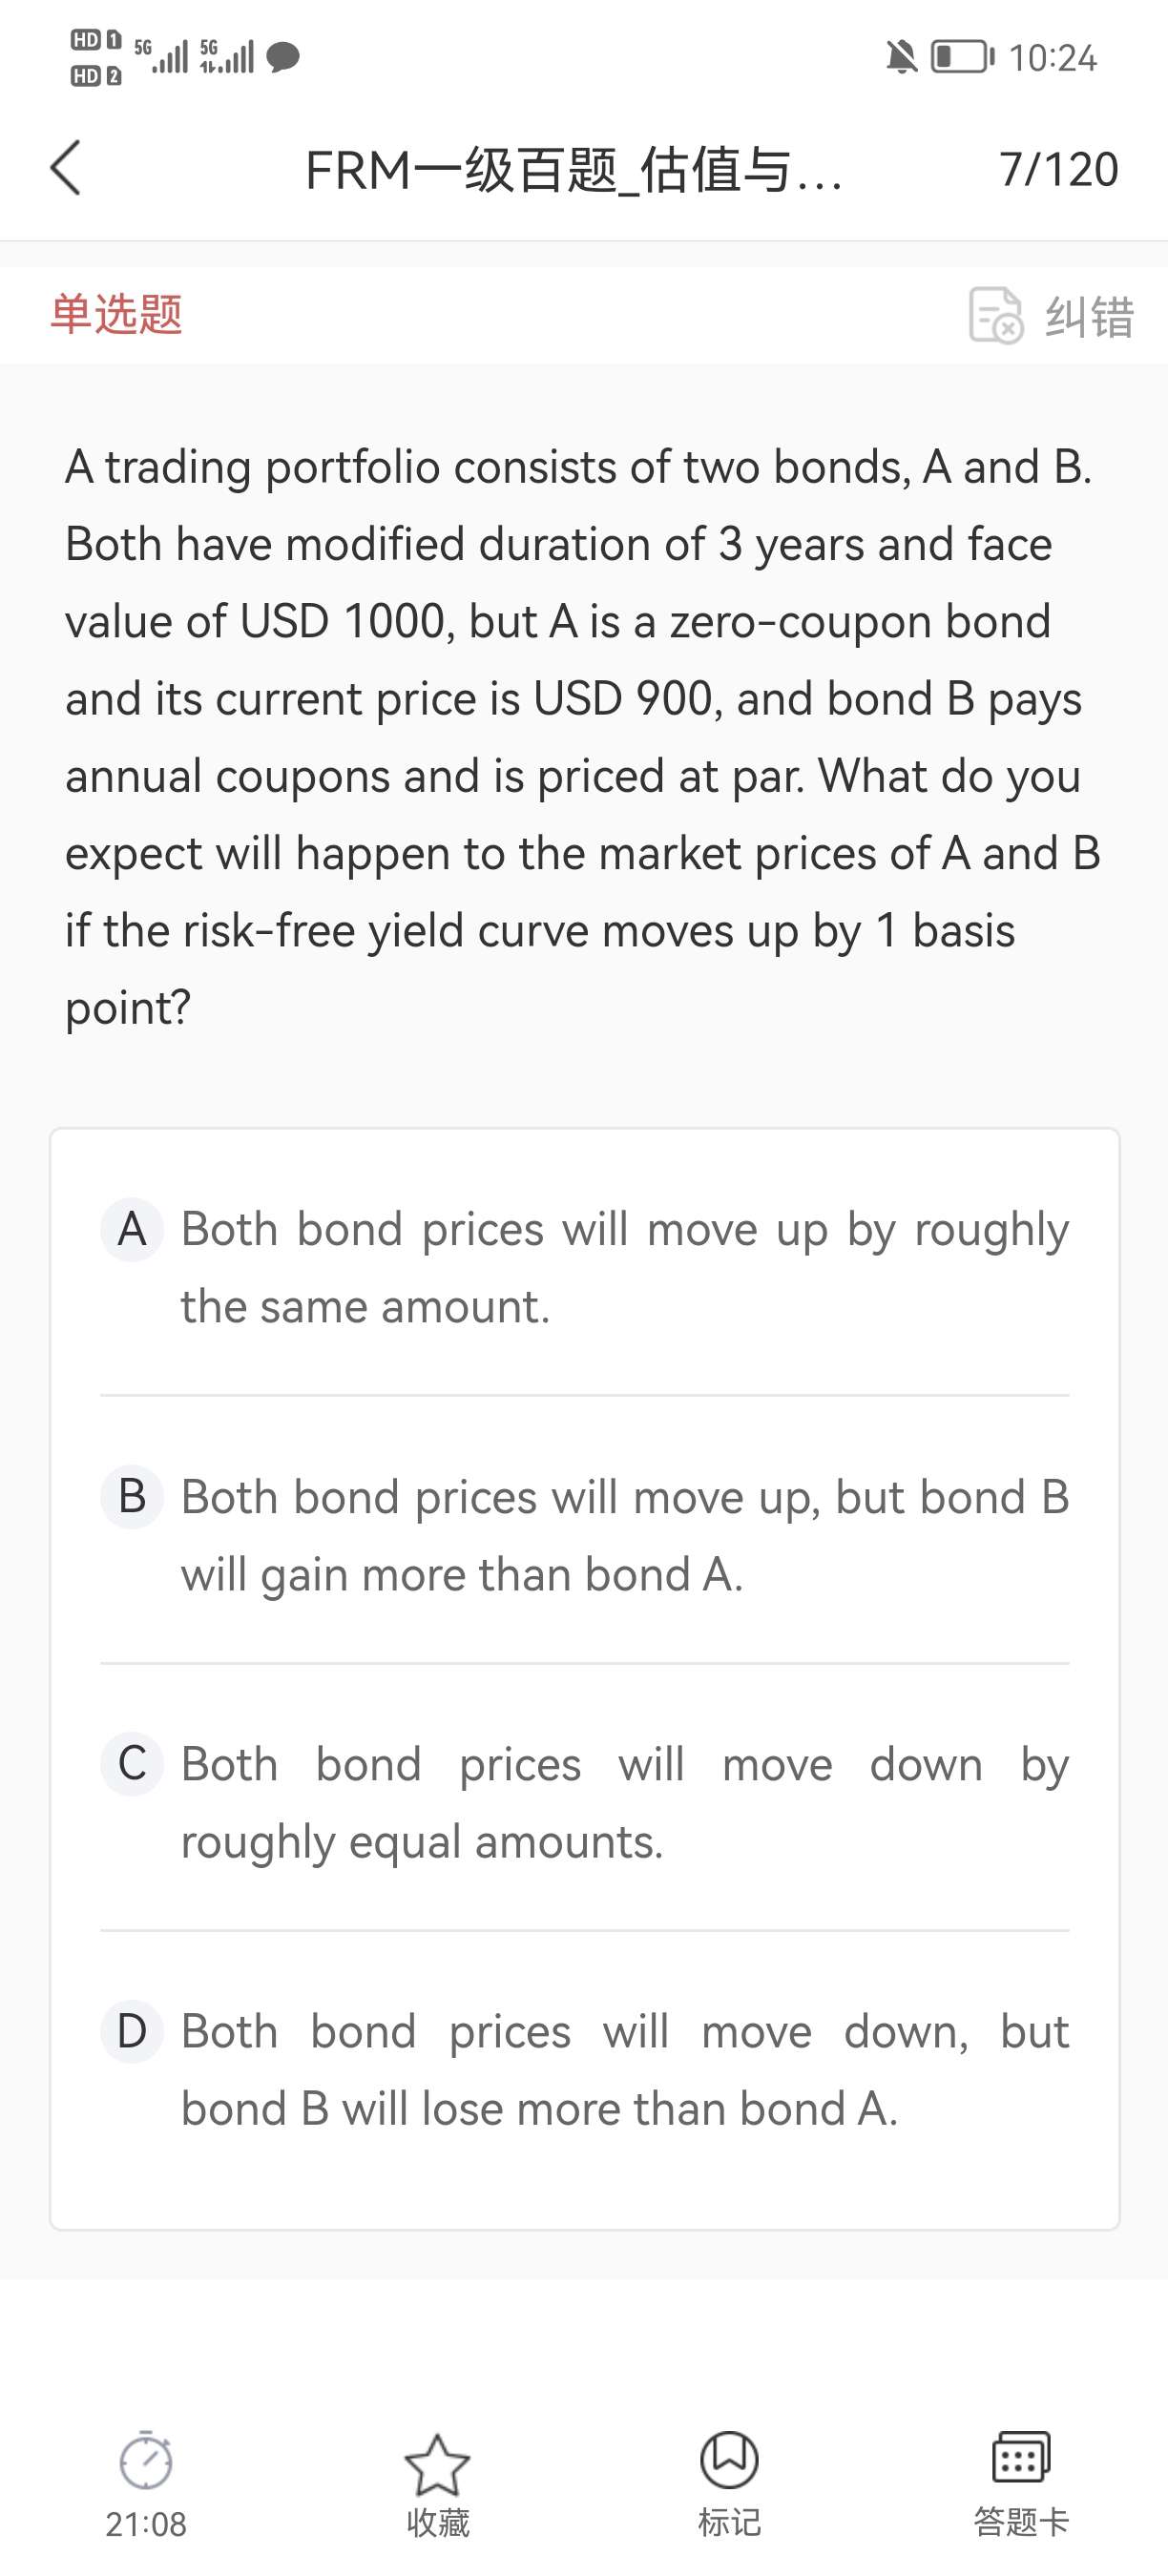Tap the 7/120 question counter
1168x2576 pixels.
click(x=1058, y=169)
